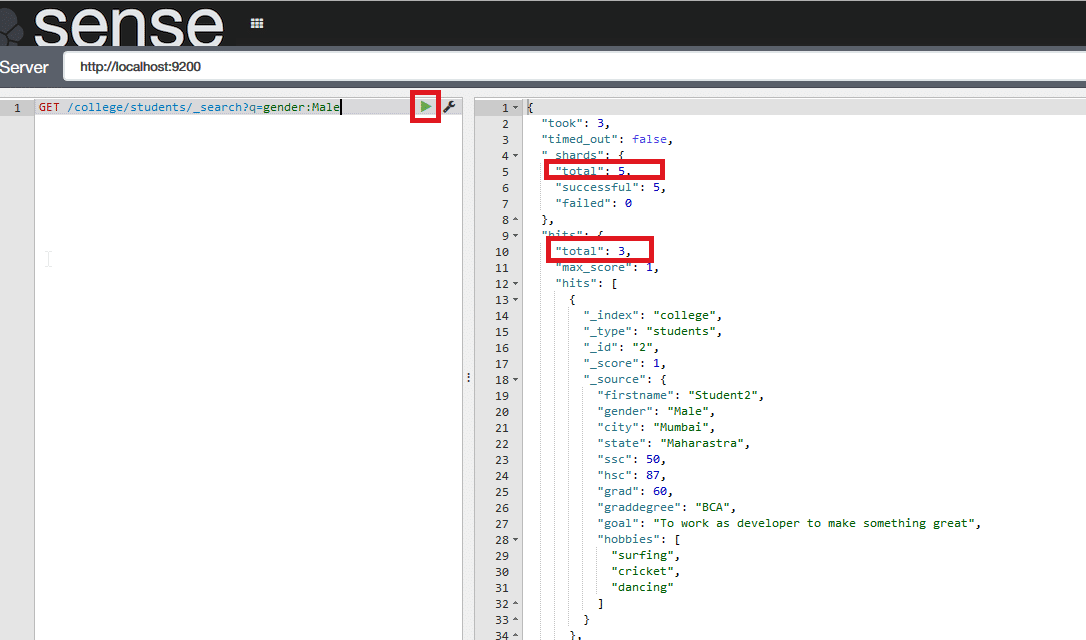The height and width of the screenshot is (640, 1086).
Task: Collapse the _shards block on line 4
Action: pos(515,156)
